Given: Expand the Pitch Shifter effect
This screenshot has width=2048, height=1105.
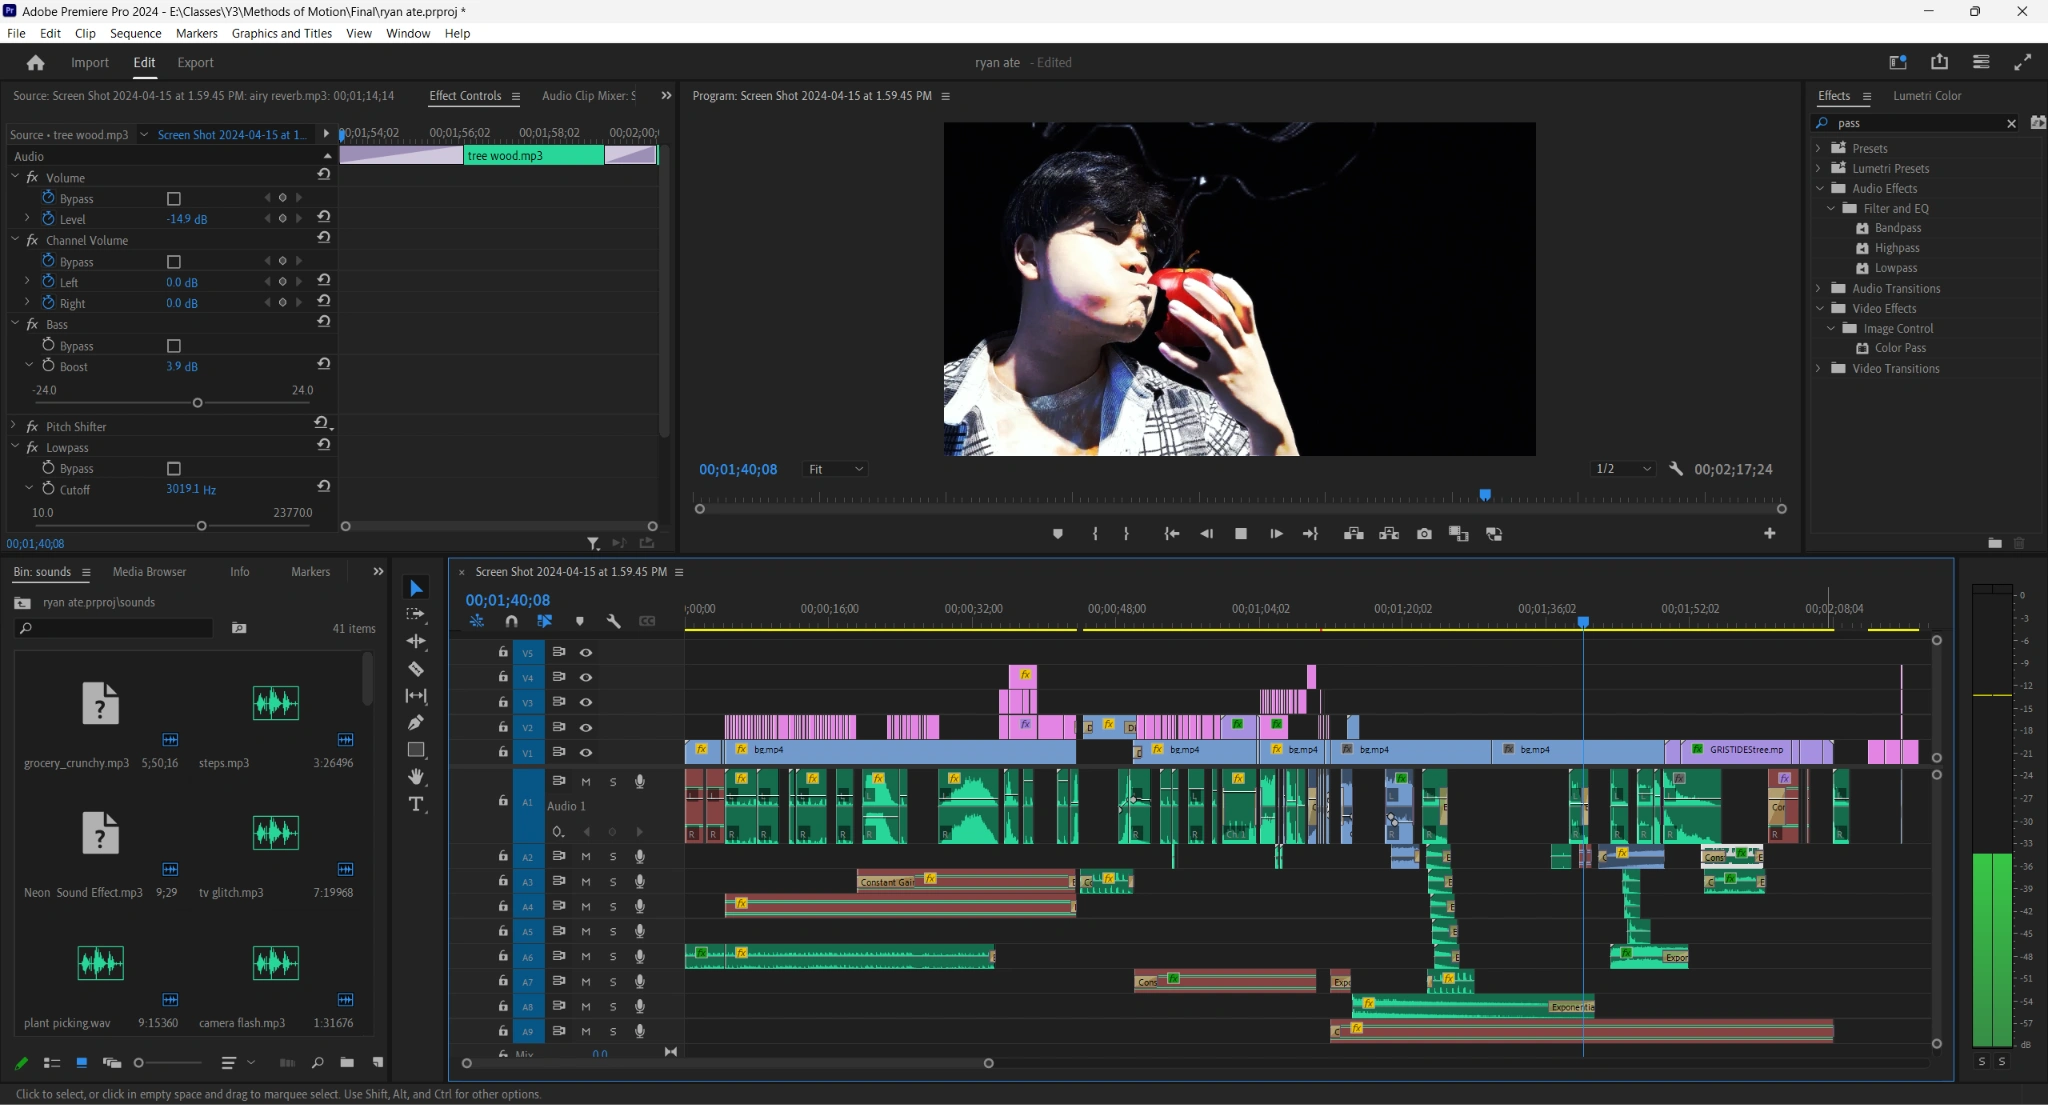Looking at the screenshot, I should 14,426.
